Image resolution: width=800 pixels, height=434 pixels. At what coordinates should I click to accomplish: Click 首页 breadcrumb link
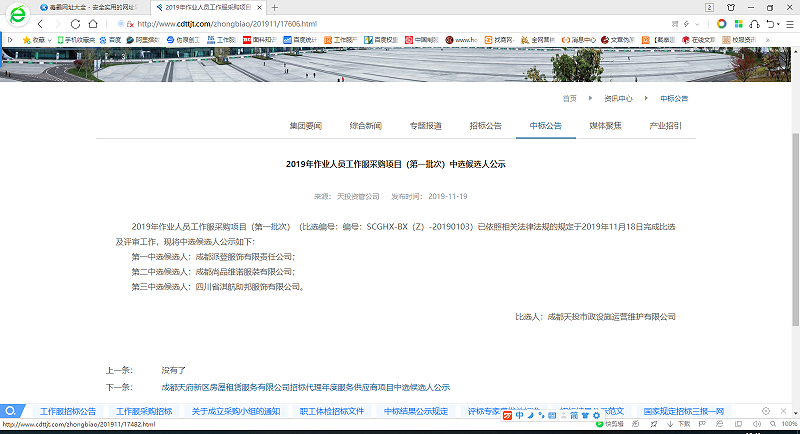coord(569,99)
